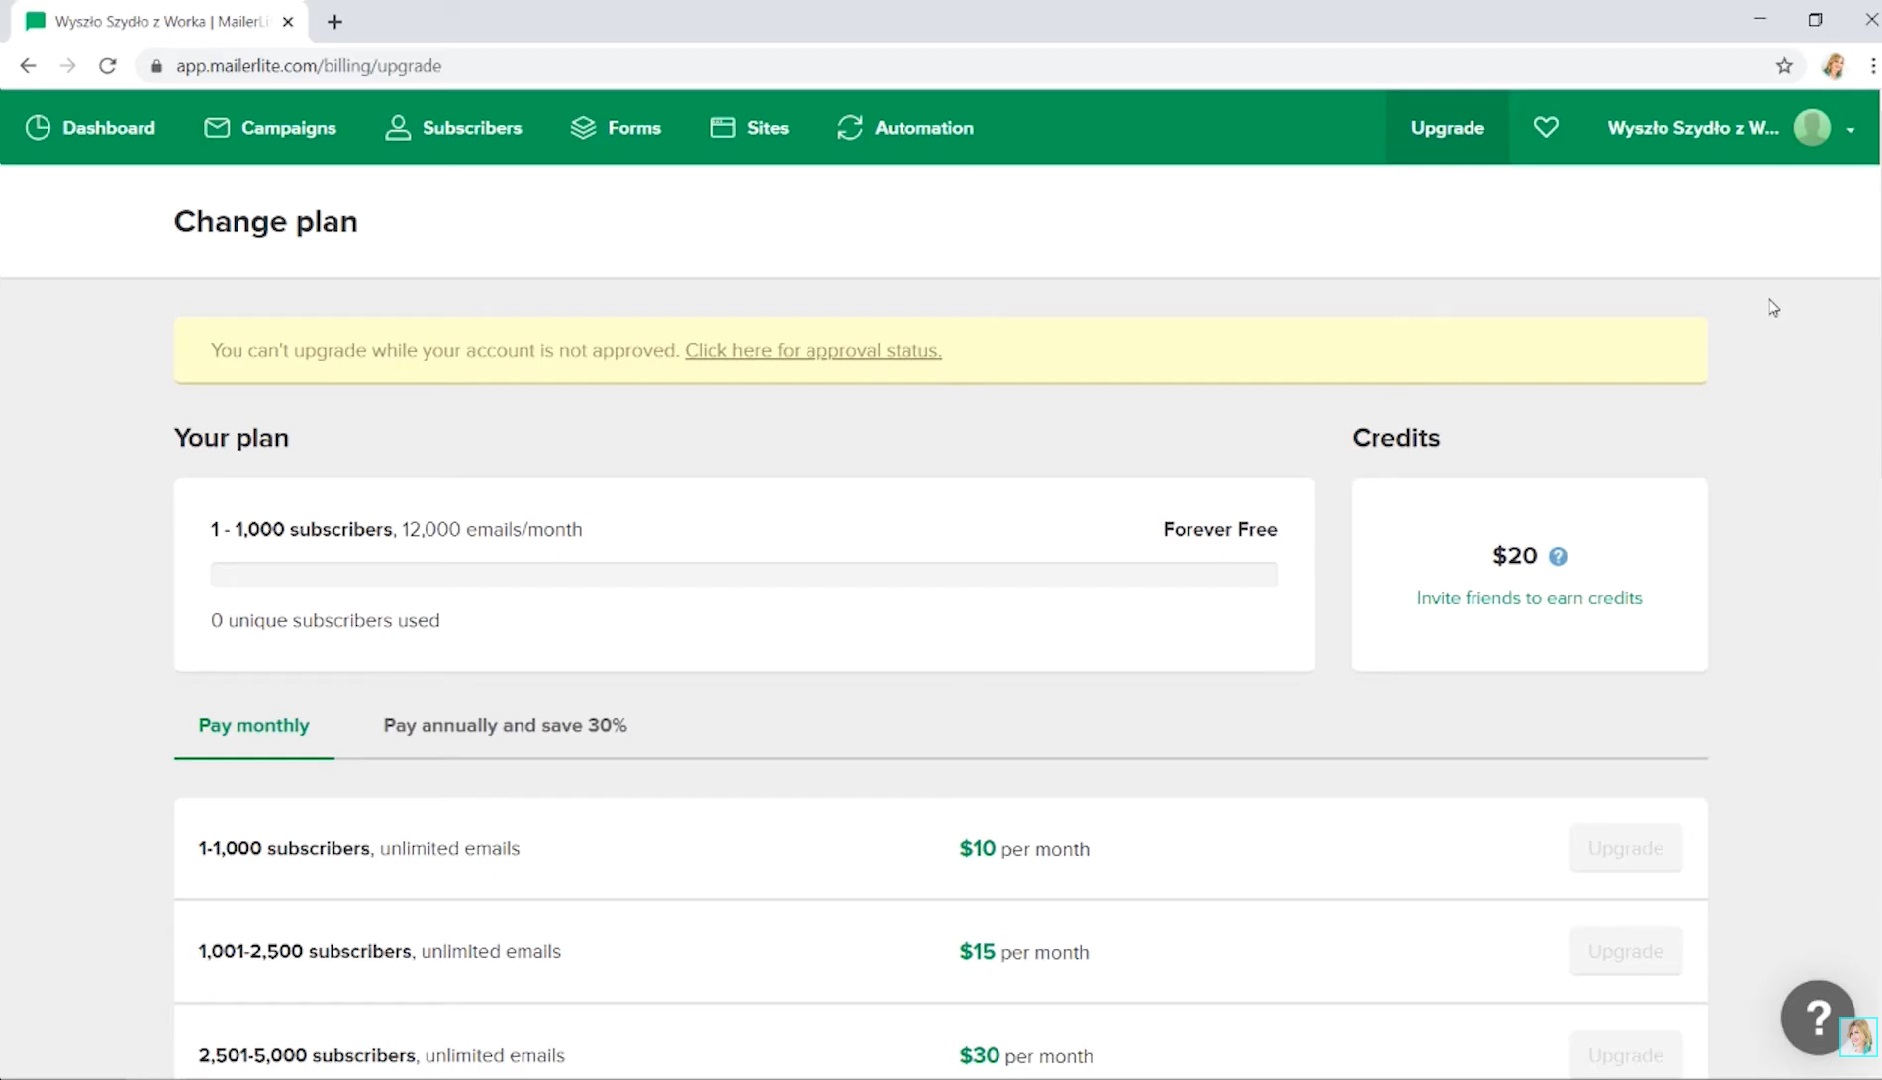Click the Change plan heading

coord(265,222)
